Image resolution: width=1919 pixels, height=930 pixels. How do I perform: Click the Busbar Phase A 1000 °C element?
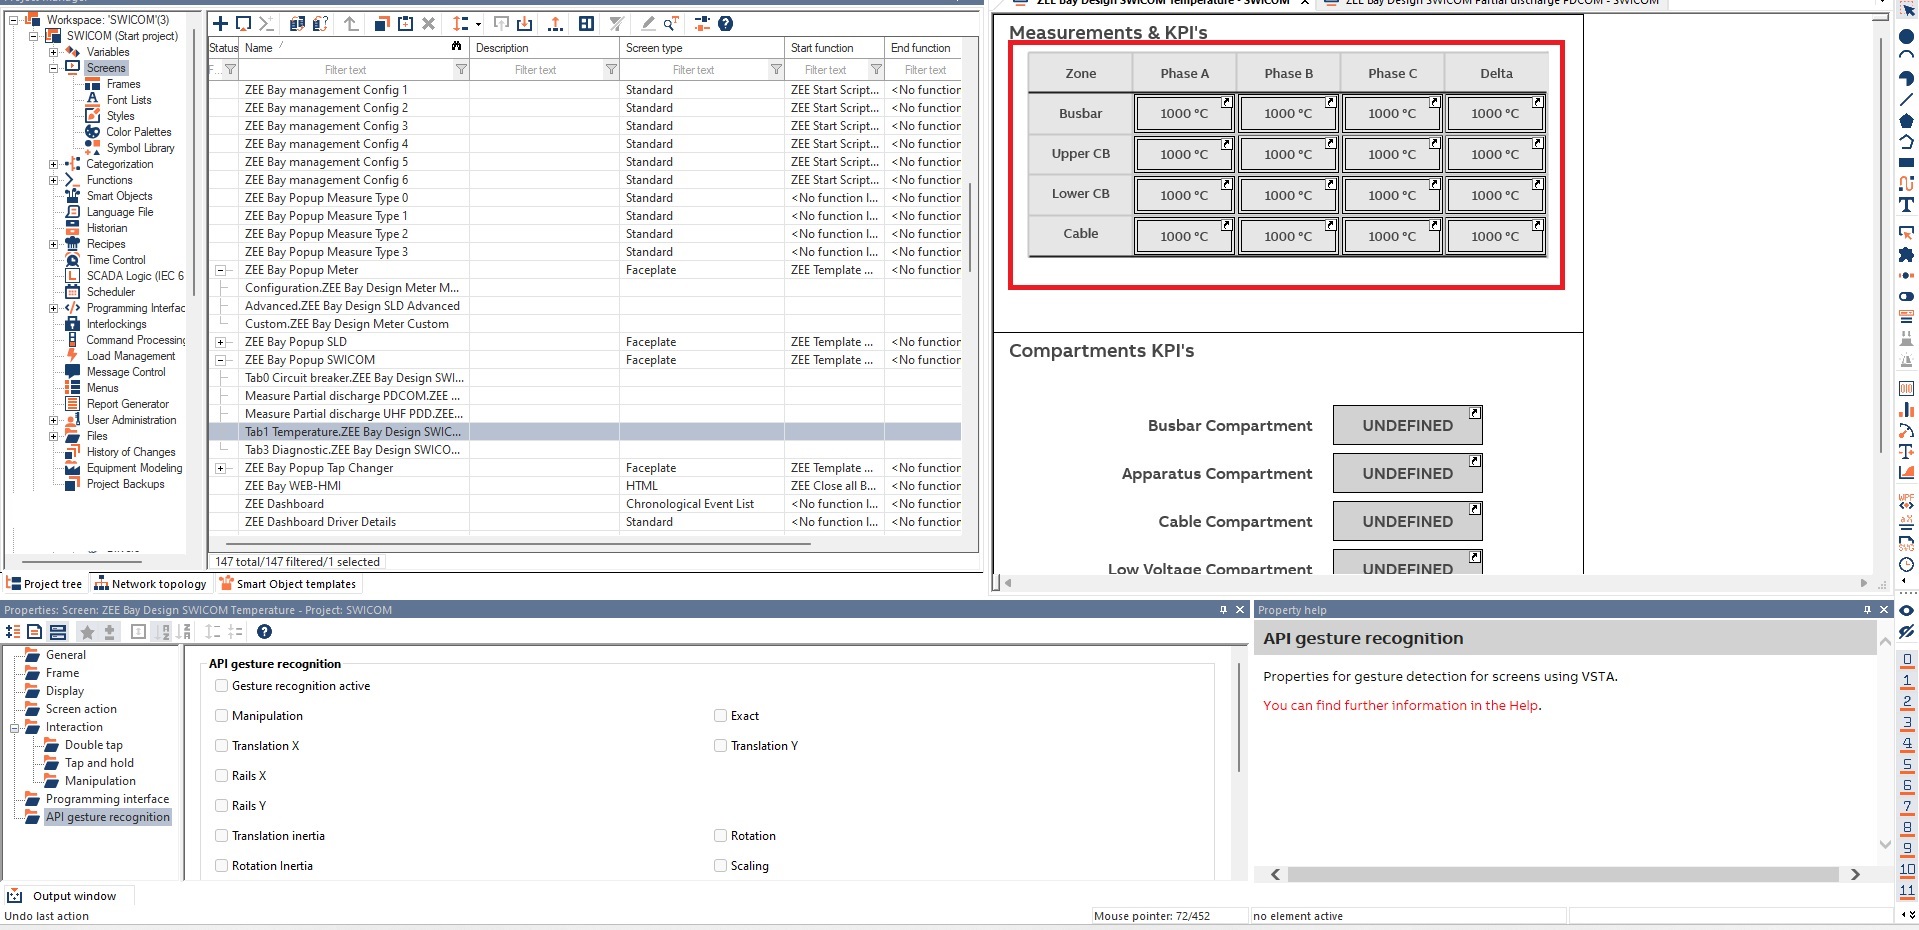point(1184,113)
